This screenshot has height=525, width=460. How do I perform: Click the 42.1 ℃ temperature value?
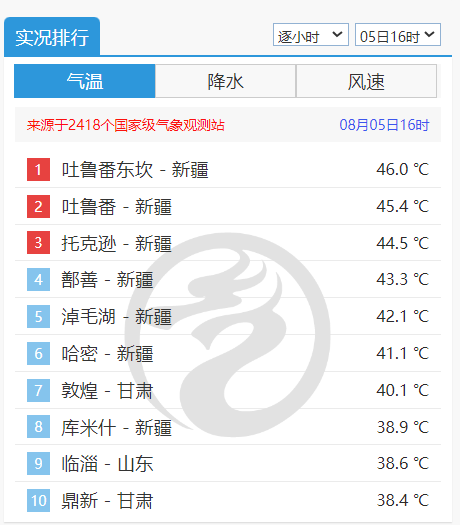402,316
